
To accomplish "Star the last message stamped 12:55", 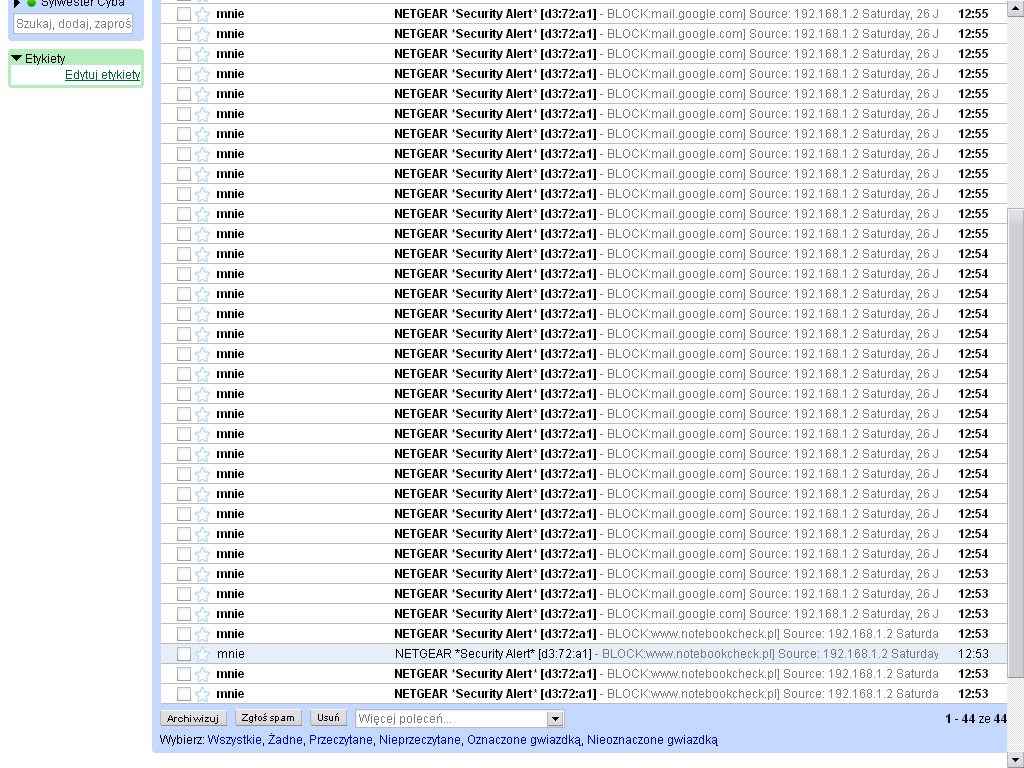I will point(202,234).
